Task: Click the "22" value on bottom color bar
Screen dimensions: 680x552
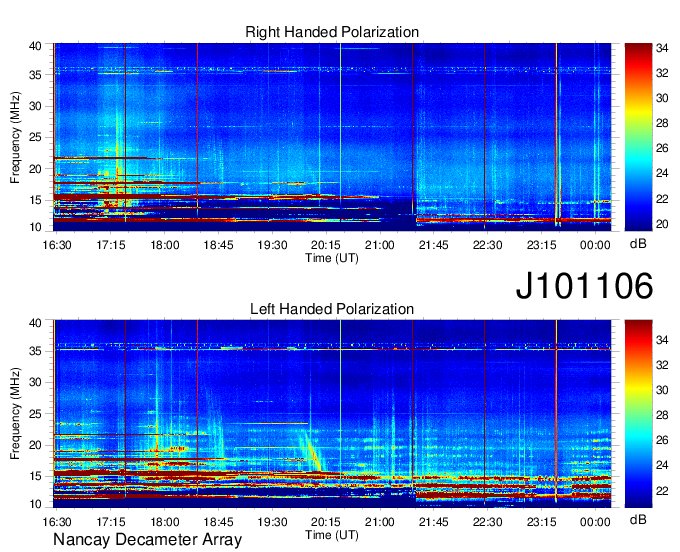Action: coord(662,491)
